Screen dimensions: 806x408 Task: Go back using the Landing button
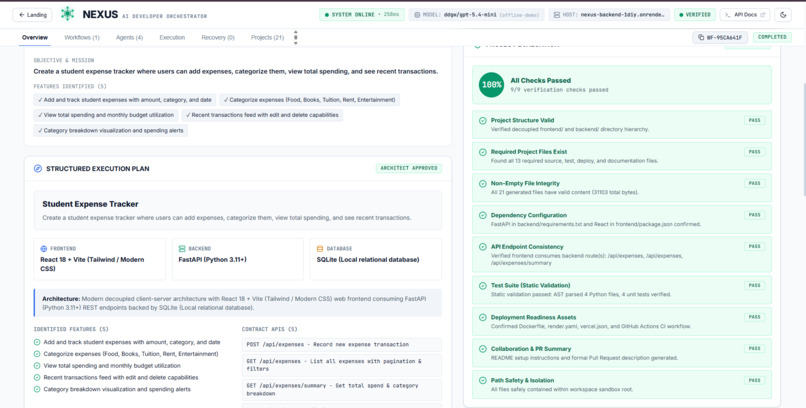click(32, 15)
